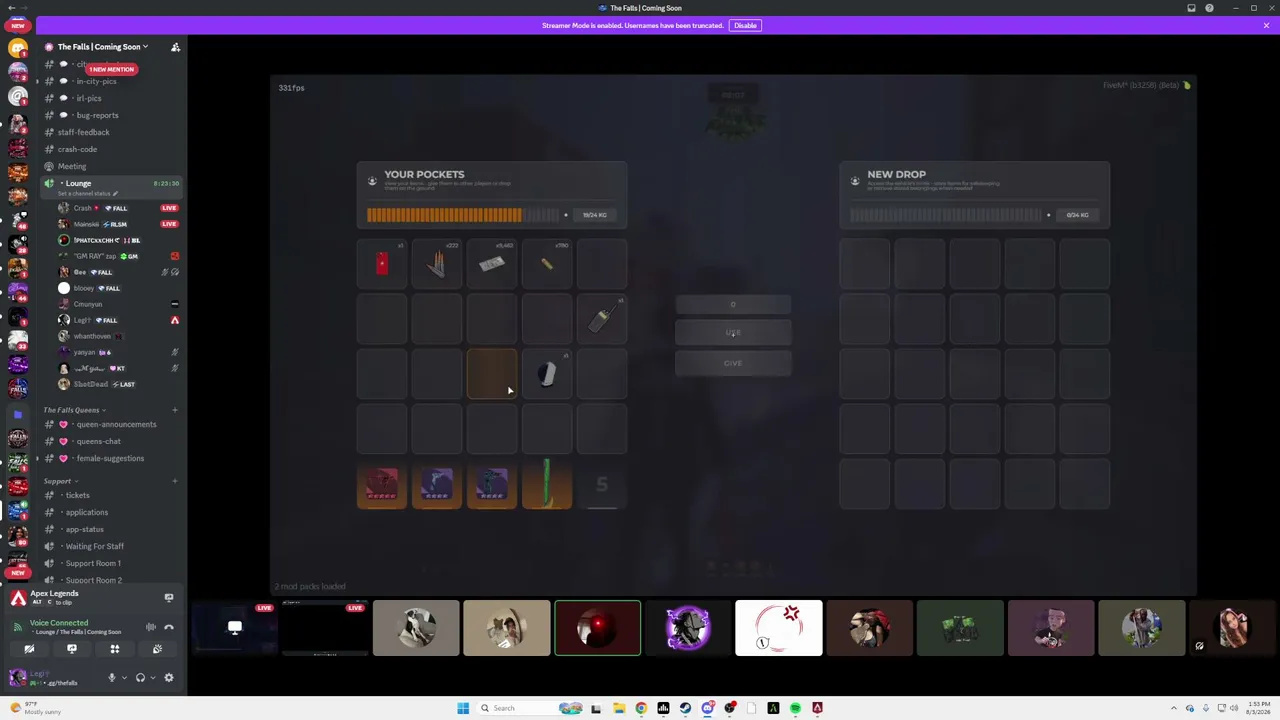Open microphone input options arrow

(124, 678)
